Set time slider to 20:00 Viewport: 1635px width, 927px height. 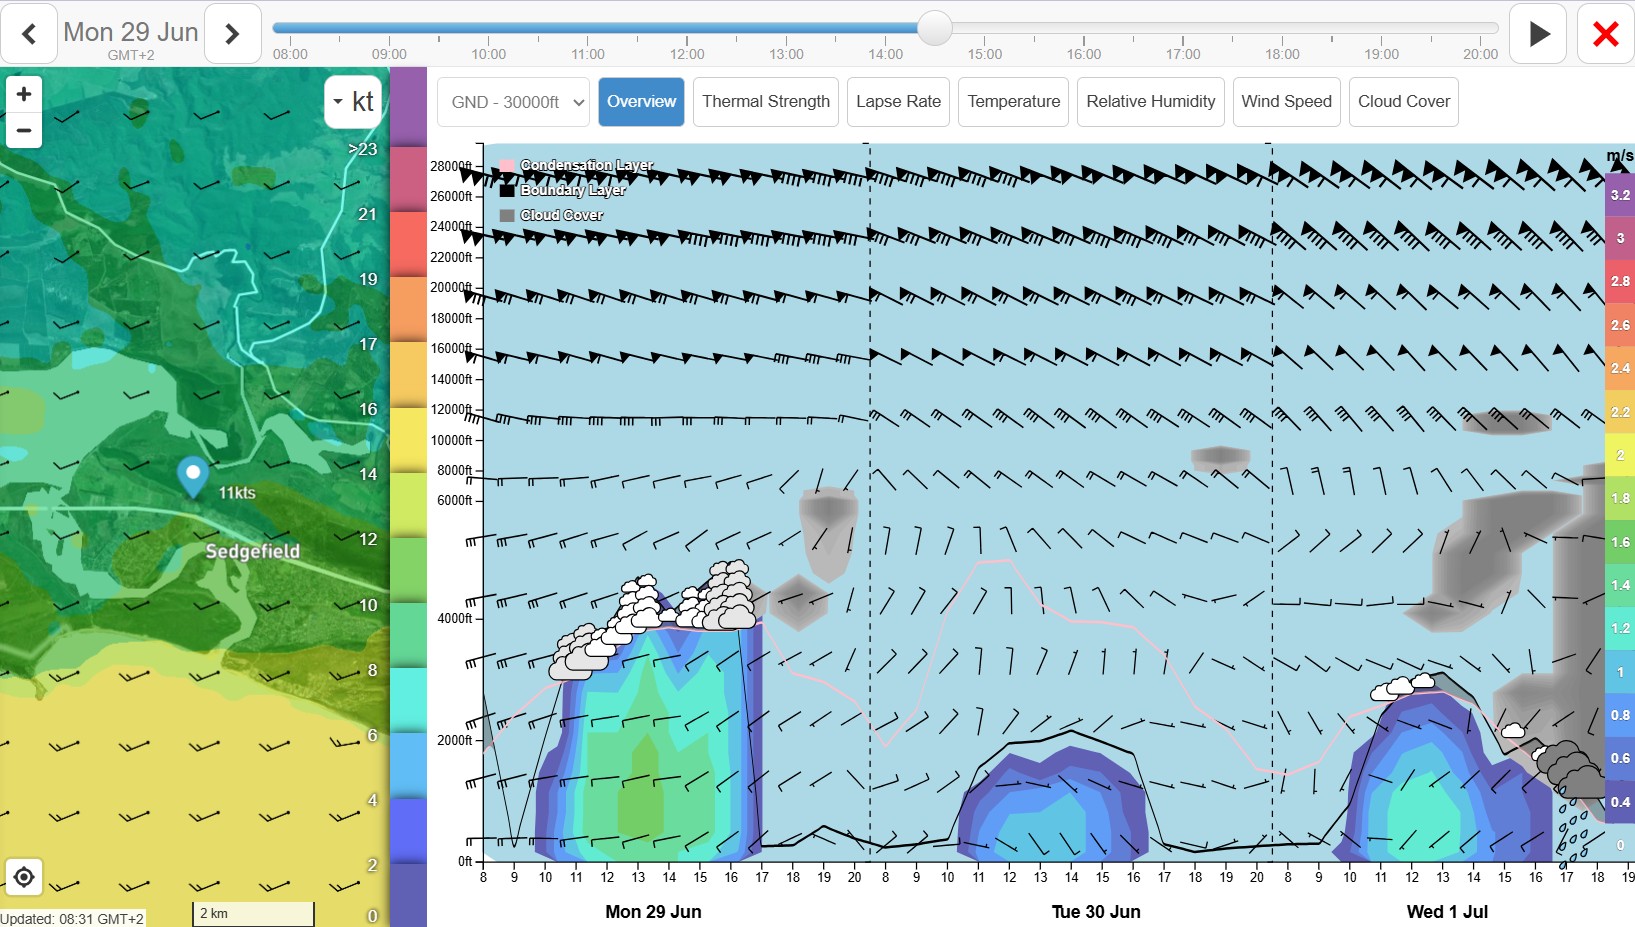pos(1480,28)
